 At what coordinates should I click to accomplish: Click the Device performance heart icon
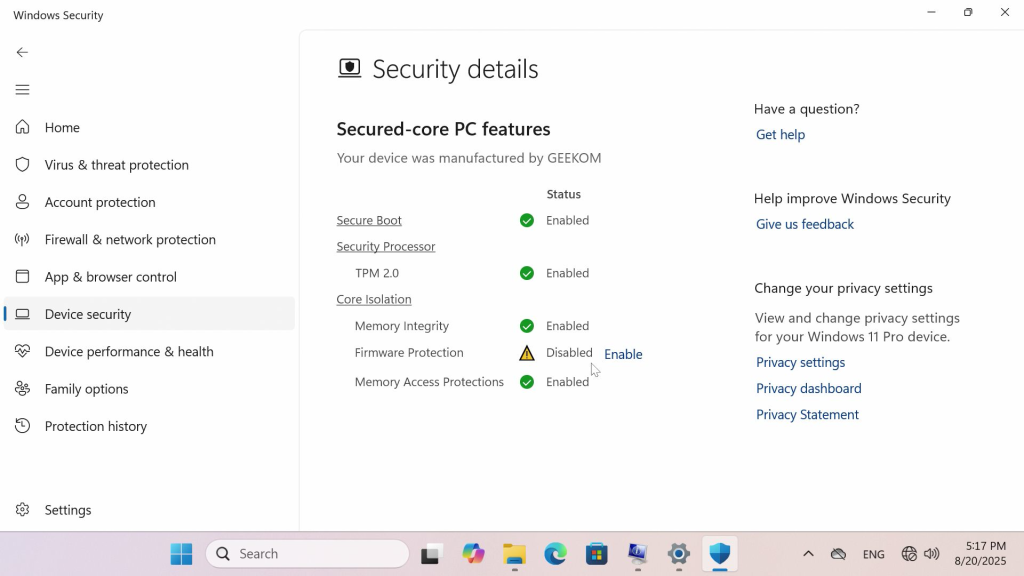(x=22, y=351)
